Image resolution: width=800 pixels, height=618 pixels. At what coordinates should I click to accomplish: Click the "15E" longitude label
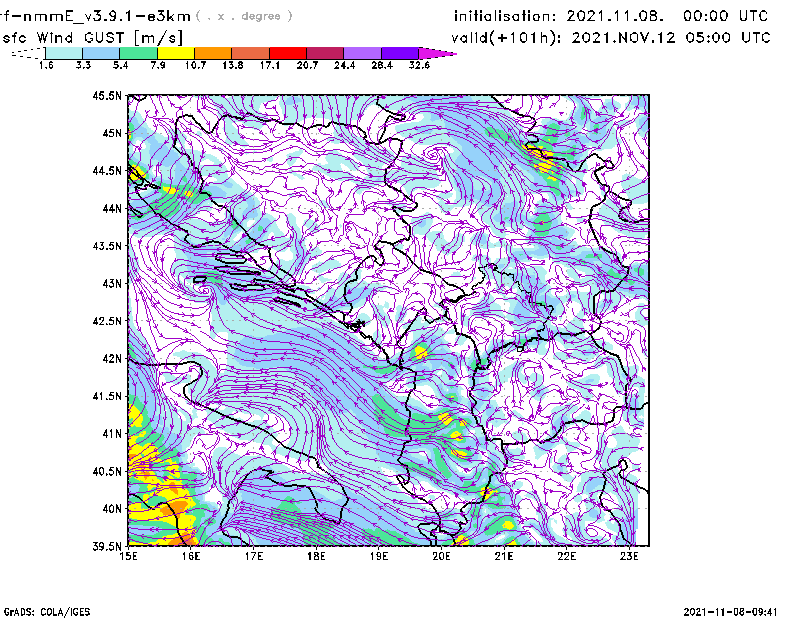tap(128, 556)
